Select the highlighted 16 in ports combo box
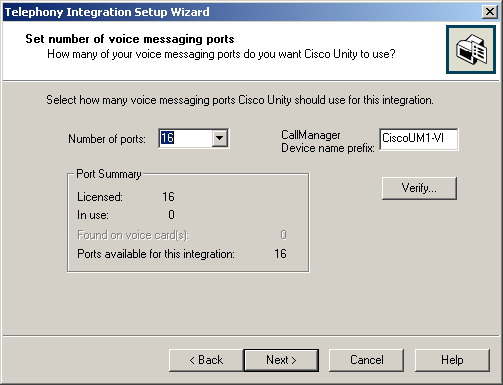Image resolution: width=503 pixels, height=385 pixels. [x=167, y=138]
